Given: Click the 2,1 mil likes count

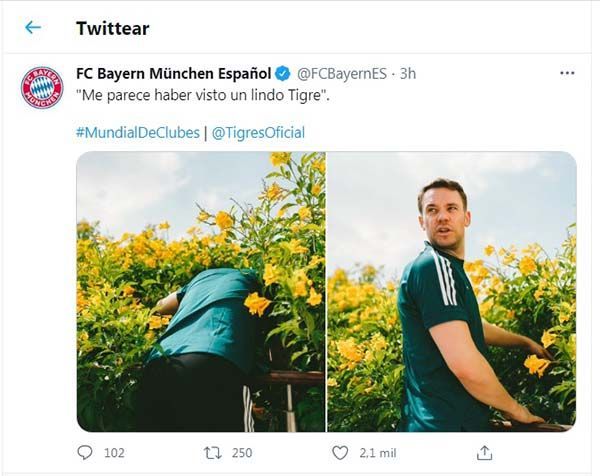Looking at the screenshot, I should [376, 452].
